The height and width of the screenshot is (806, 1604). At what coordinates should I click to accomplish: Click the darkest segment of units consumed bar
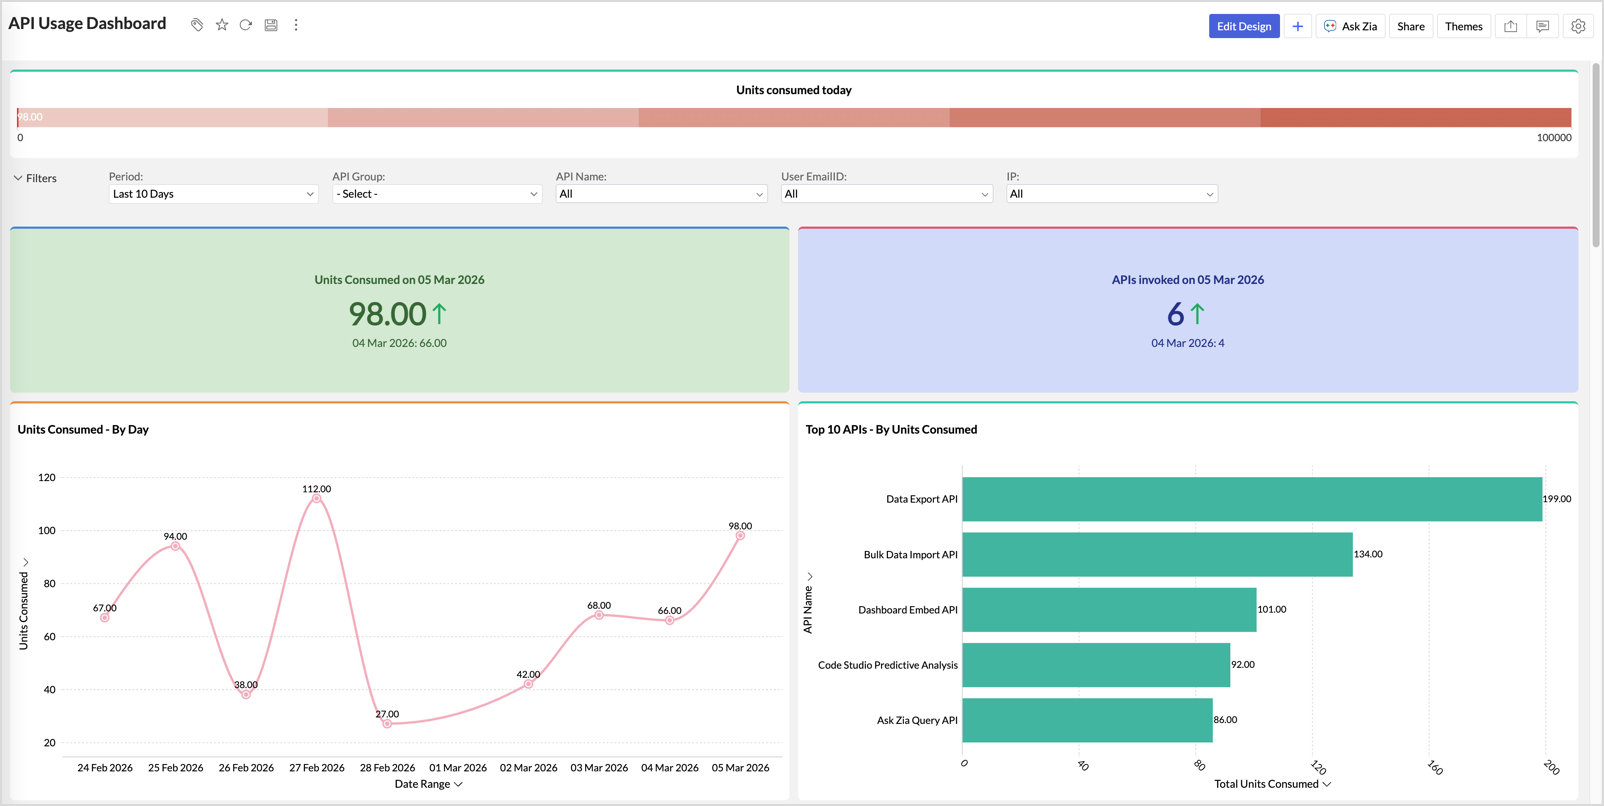tap(1415, 117)
